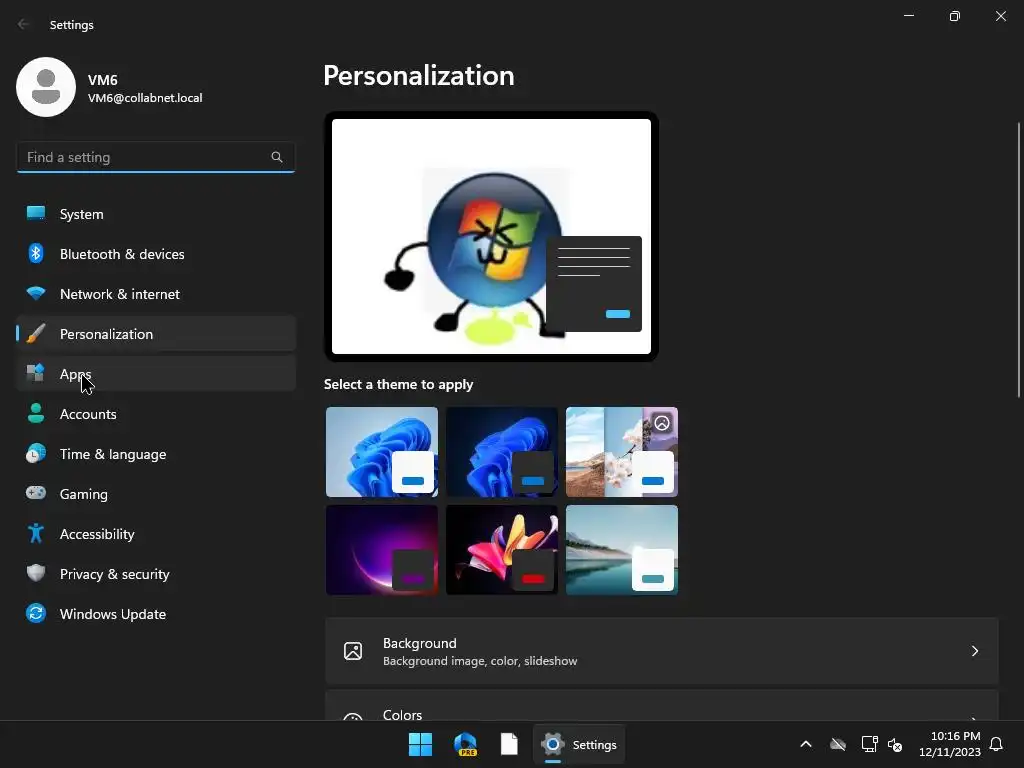The image size is (1024, 768).
Task: Open Background settings chevron
Action: click(974, 650)
